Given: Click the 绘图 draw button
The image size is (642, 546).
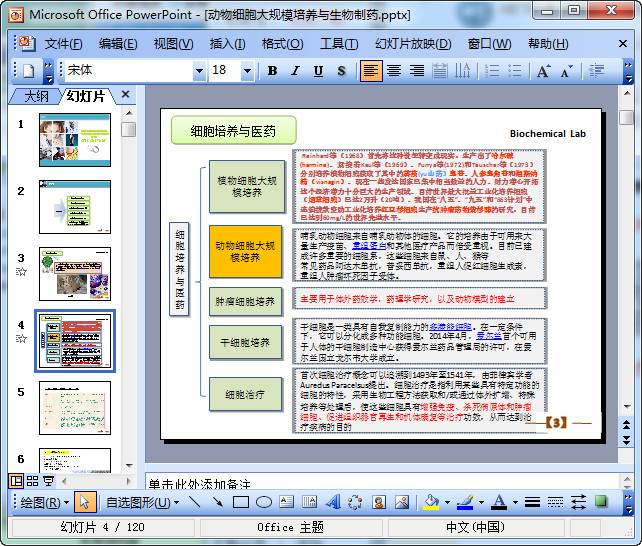Looking at the screenshot, I should click(x=40, y=502).
